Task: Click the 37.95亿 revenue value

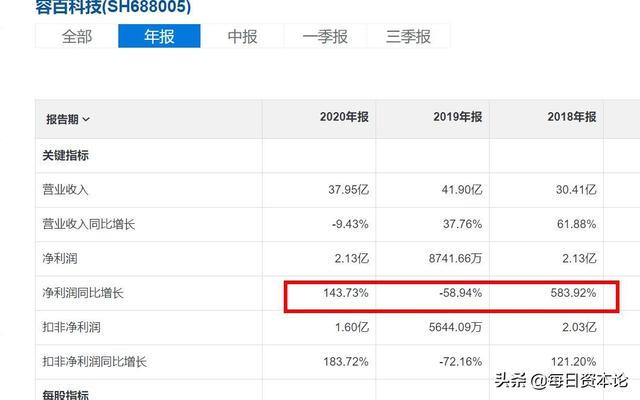Action: [348, 190]
